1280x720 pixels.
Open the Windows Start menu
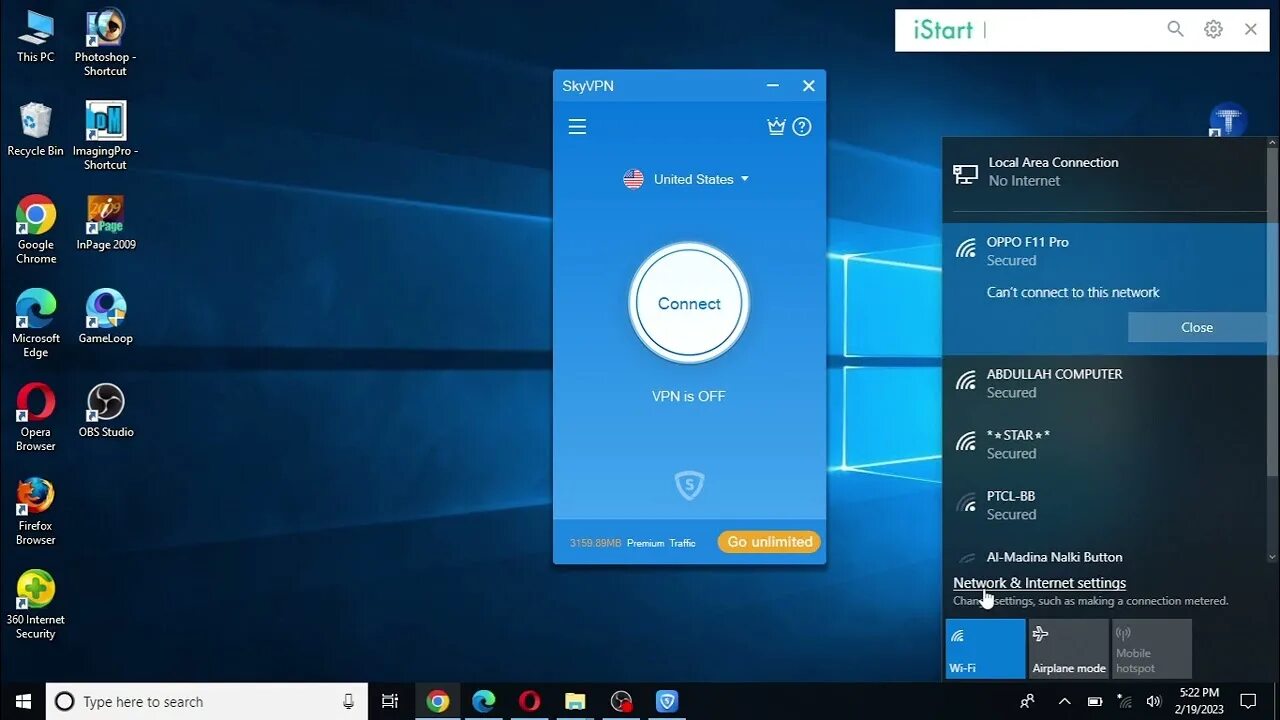pos(23,701)
